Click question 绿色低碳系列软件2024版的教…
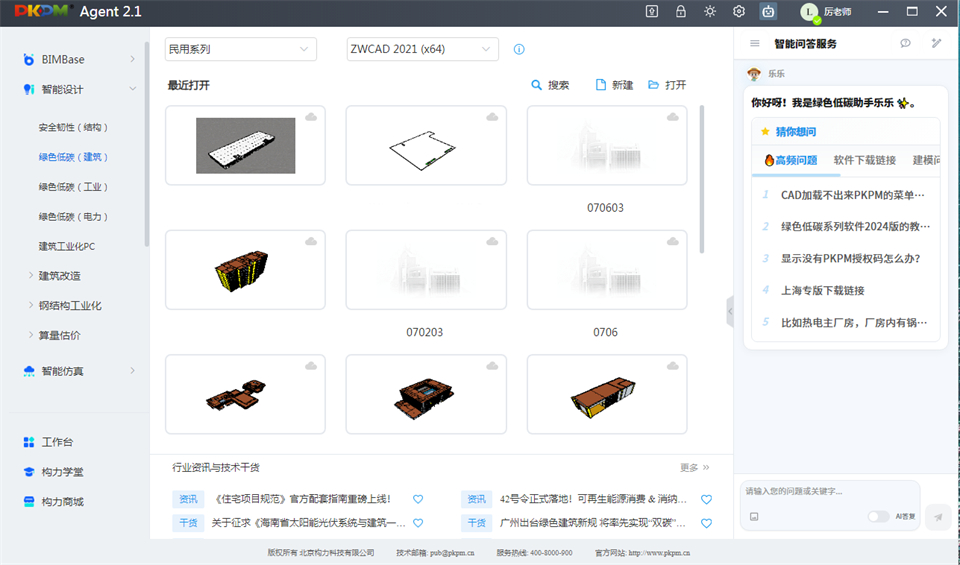The image size is (960, 565). (855, 226)
